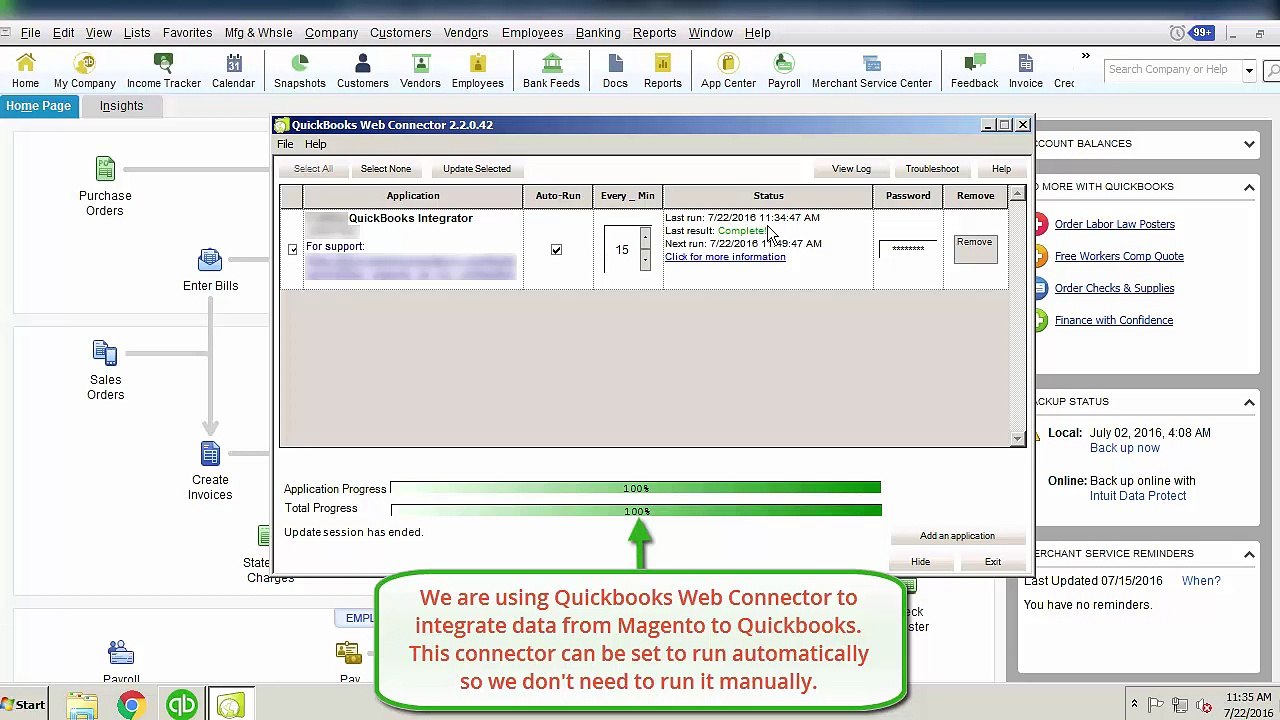The width and height of the screenshot is (1280, 720).
Task: Open the Lists menu
Action: tap(137, 33)
